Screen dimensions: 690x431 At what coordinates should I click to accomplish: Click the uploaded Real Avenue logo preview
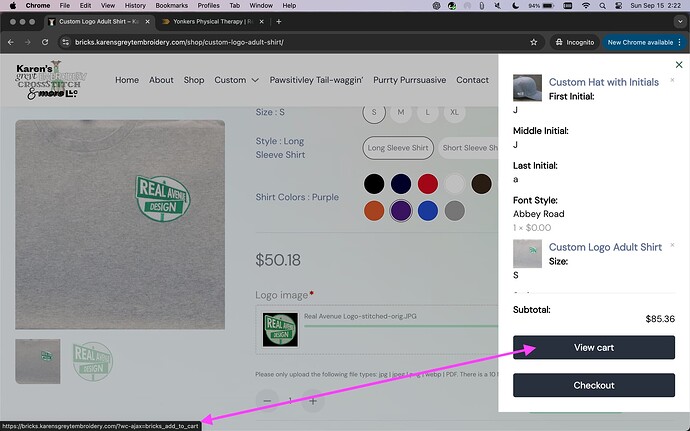(x=280, y=330)
